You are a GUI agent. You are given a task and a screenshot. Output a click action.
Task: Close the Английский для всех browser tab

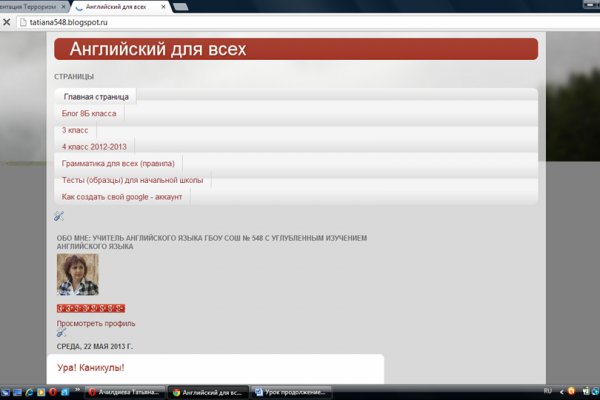click(x=163, y=6)
